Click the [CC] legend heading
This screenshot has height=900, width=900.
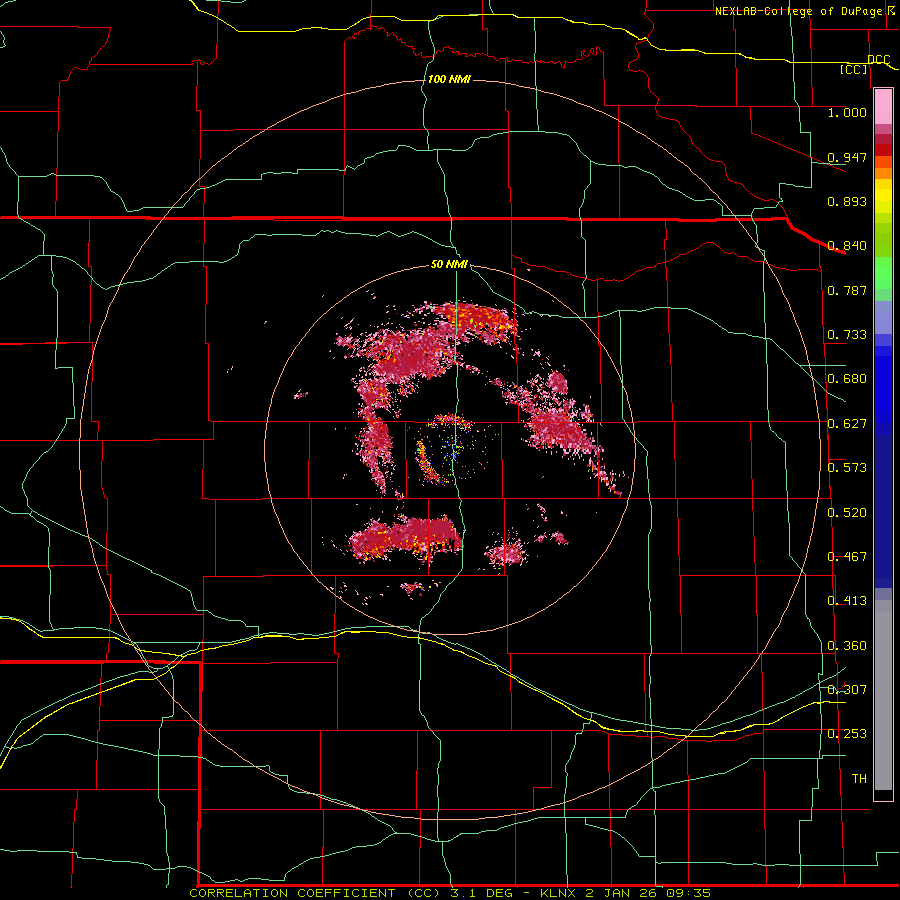(853, 69)
